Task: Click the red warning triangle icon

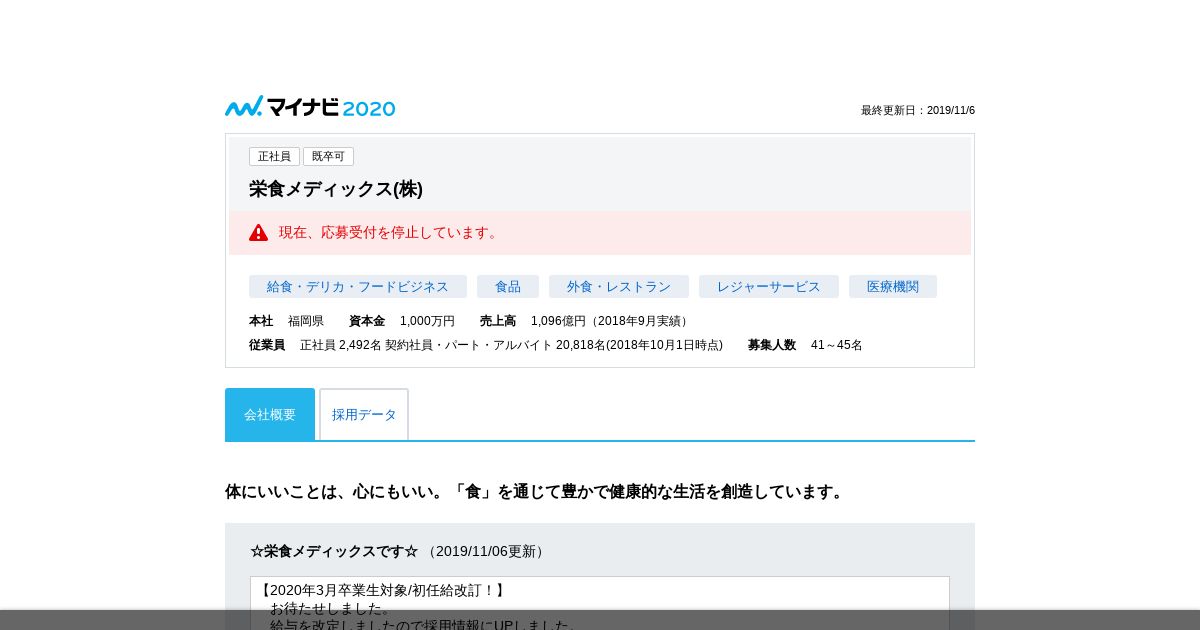Action: pos(258,232)
